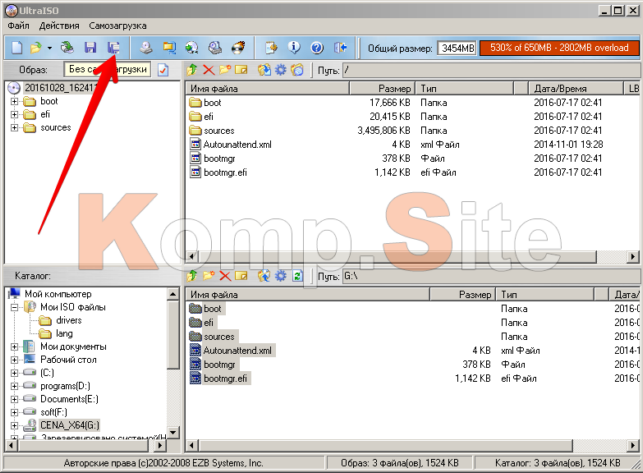Screen dimensions: 643x473
Task: Click the catalog Путь field showing G:\
Action: (x=491, y=276)
